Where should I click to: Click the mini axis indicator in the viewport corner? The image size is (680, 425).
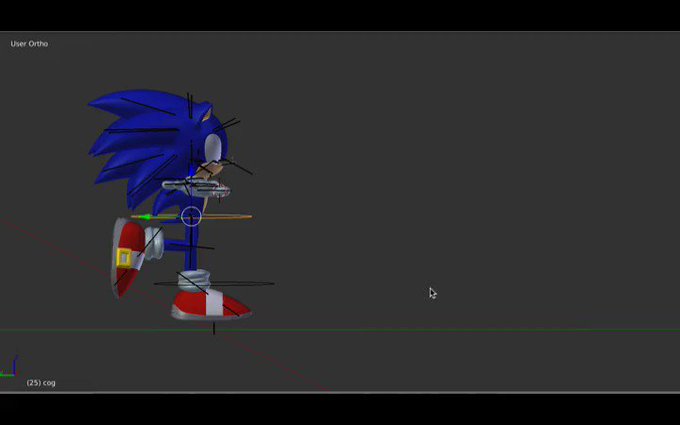pos(10,366)
